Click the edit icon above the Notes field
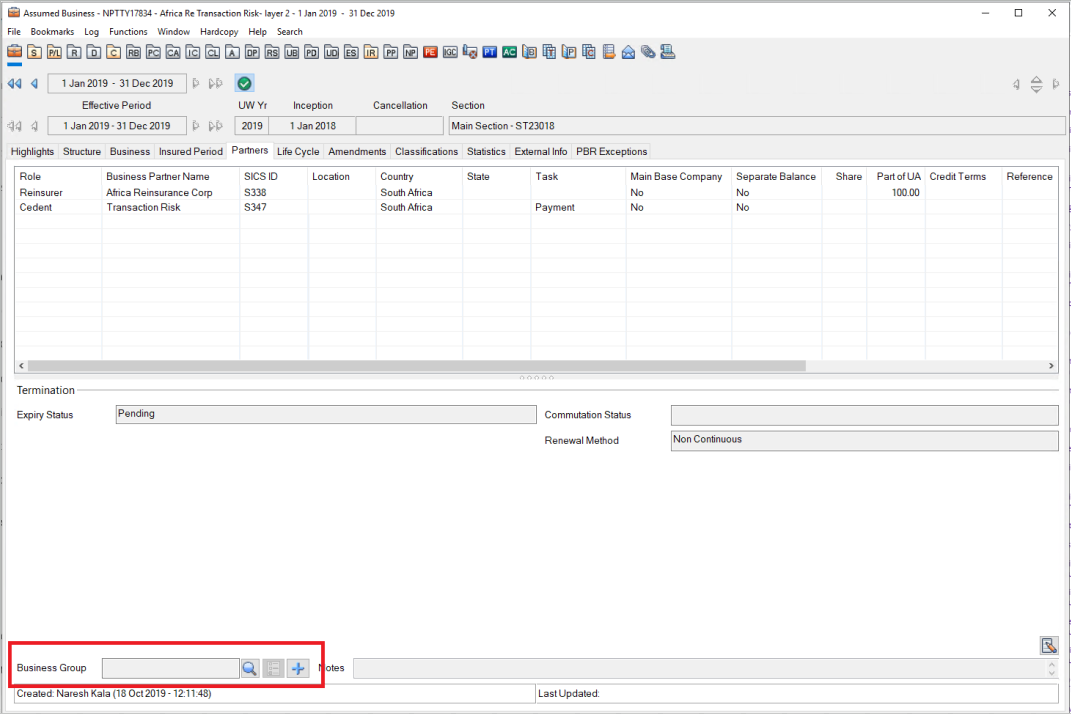 tap(1048, 645)
